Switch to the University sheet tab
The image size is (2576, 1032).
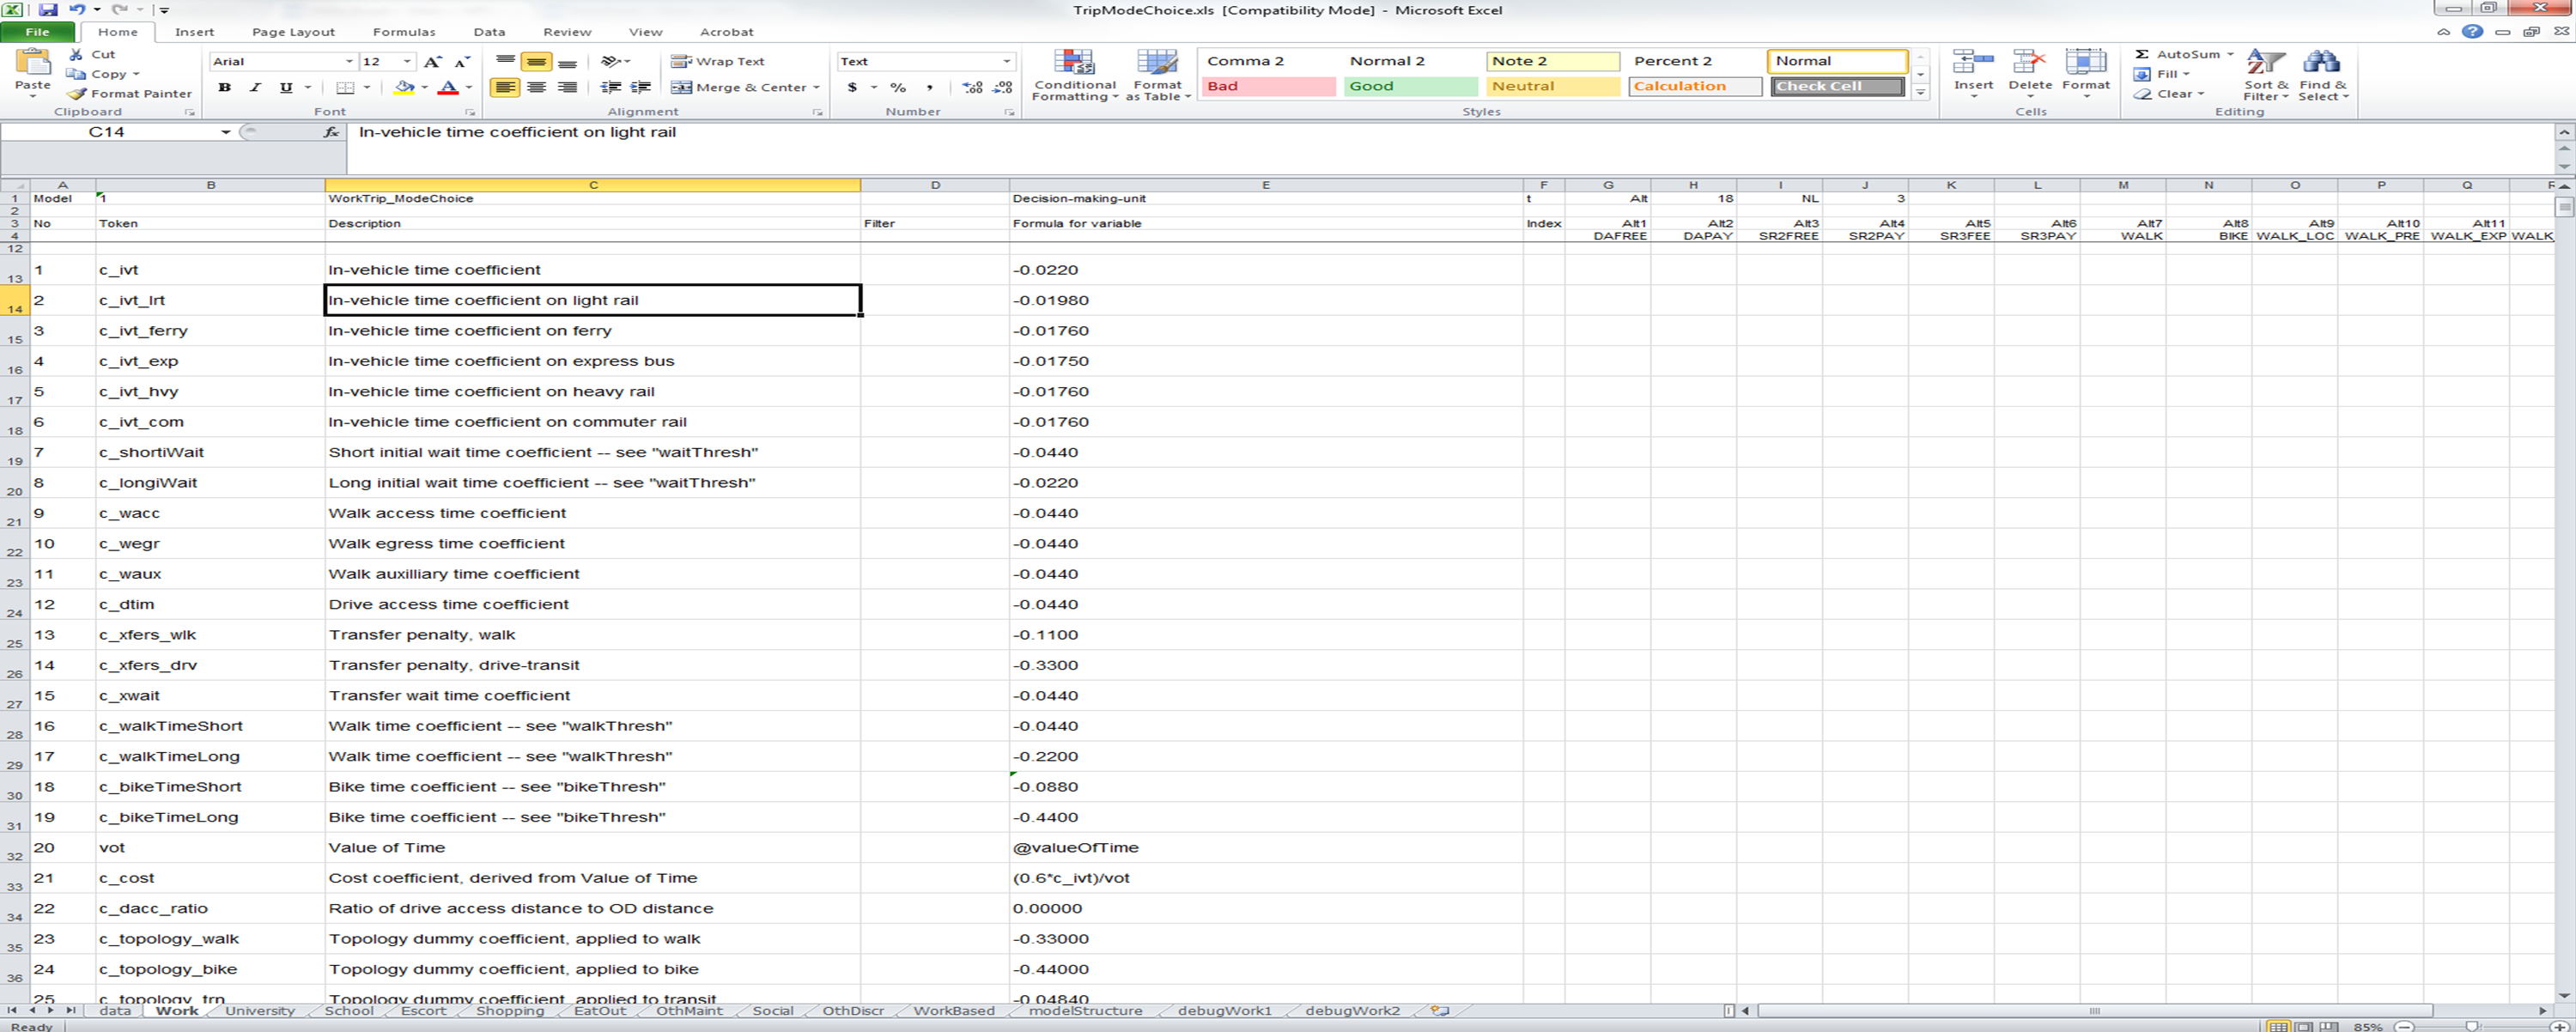coord(259,1010)
